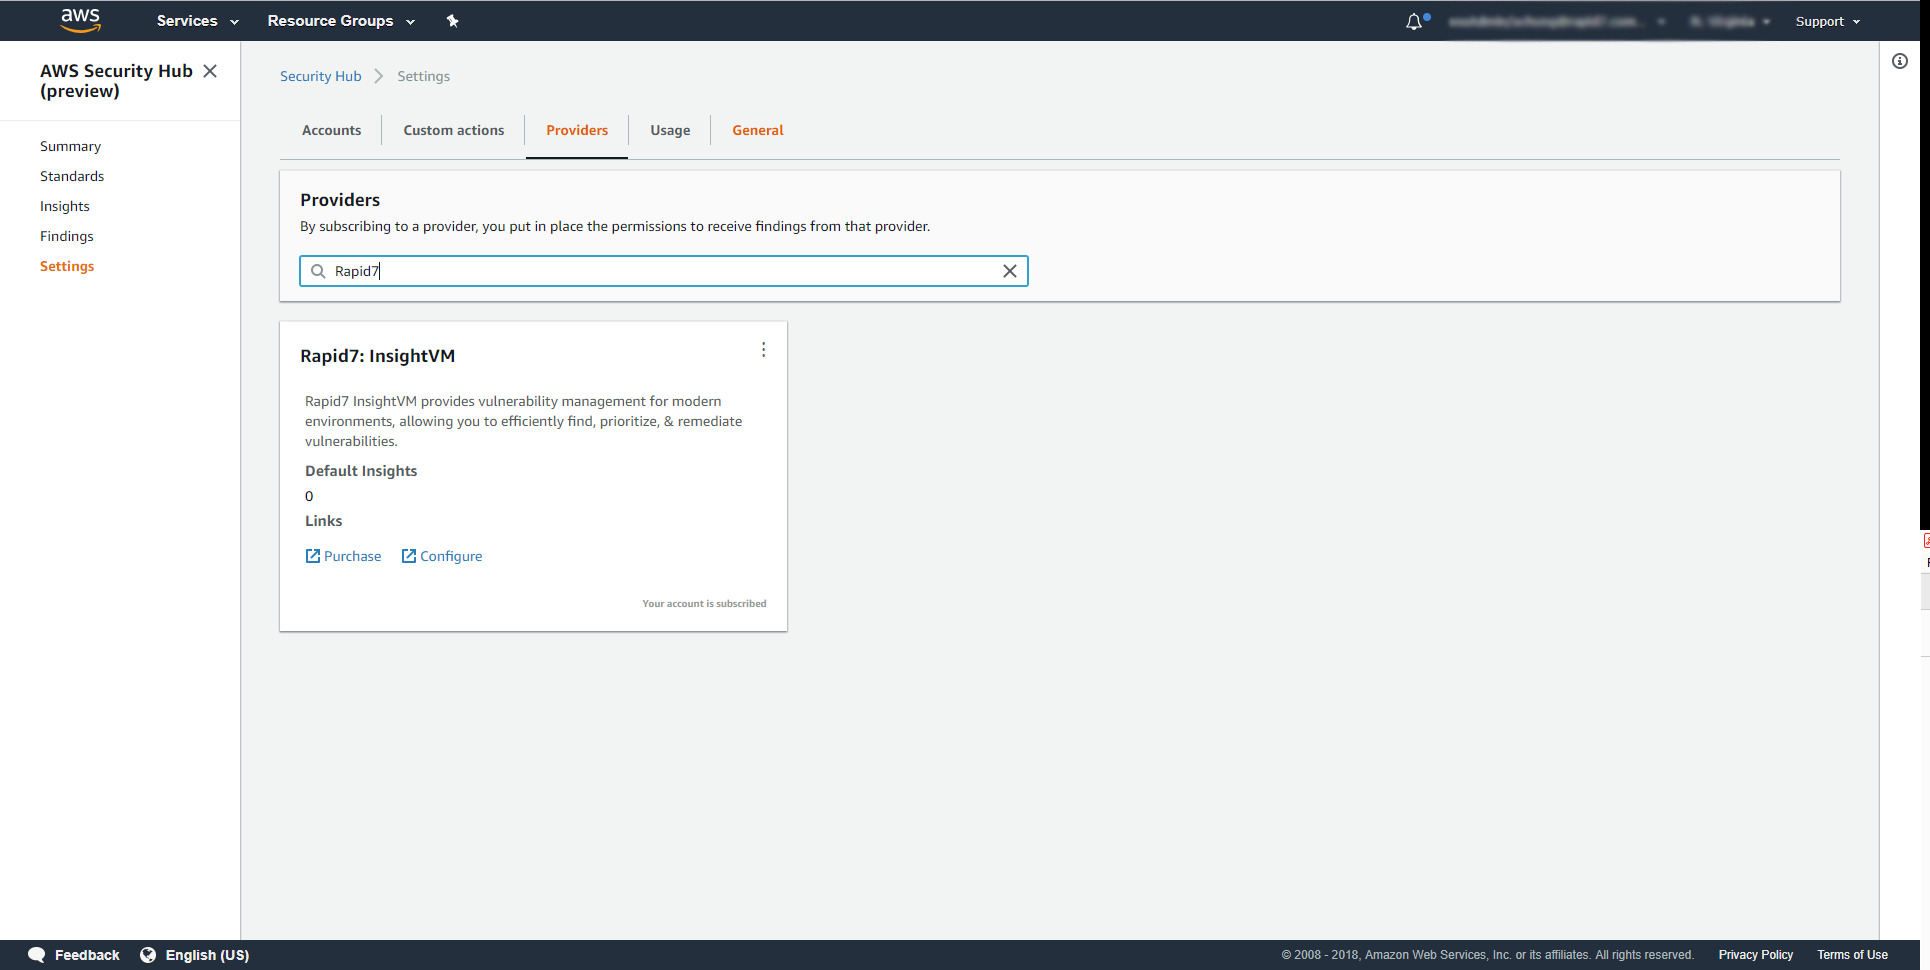The width and height of the screenshot is (1930, 970).
Task: Open the Usage tab
Action: point(670,130)
